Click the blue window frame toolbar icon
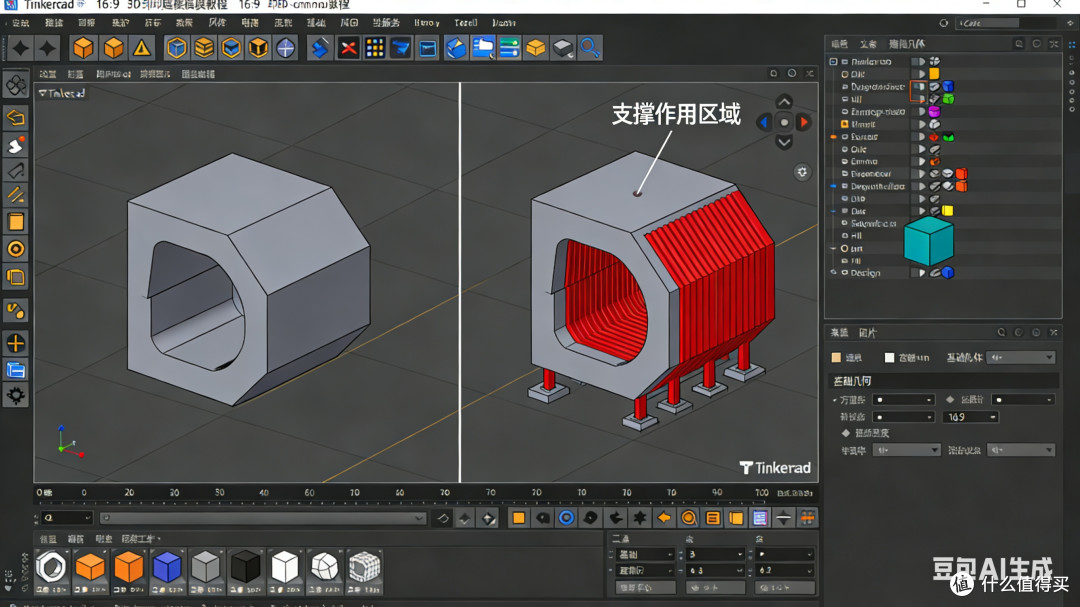This screenshot has width=1080, height=607. pos(428,48)
